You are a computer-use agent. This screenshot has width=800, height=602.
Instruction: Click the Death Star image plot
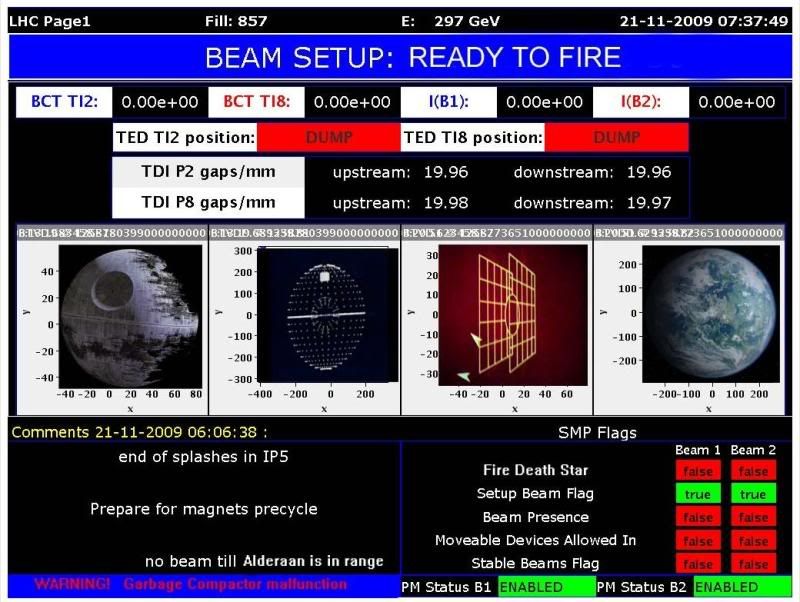[x=131, y=316]
